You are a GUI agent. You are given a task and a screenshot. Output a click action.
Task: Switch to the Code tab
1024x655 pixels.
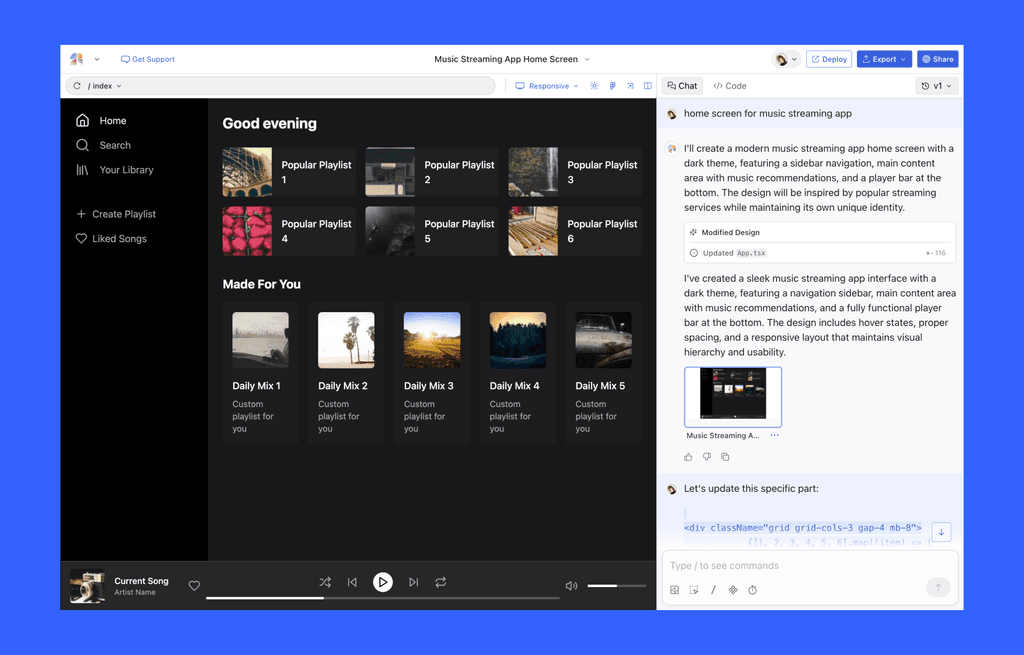(x=729, y=86)
